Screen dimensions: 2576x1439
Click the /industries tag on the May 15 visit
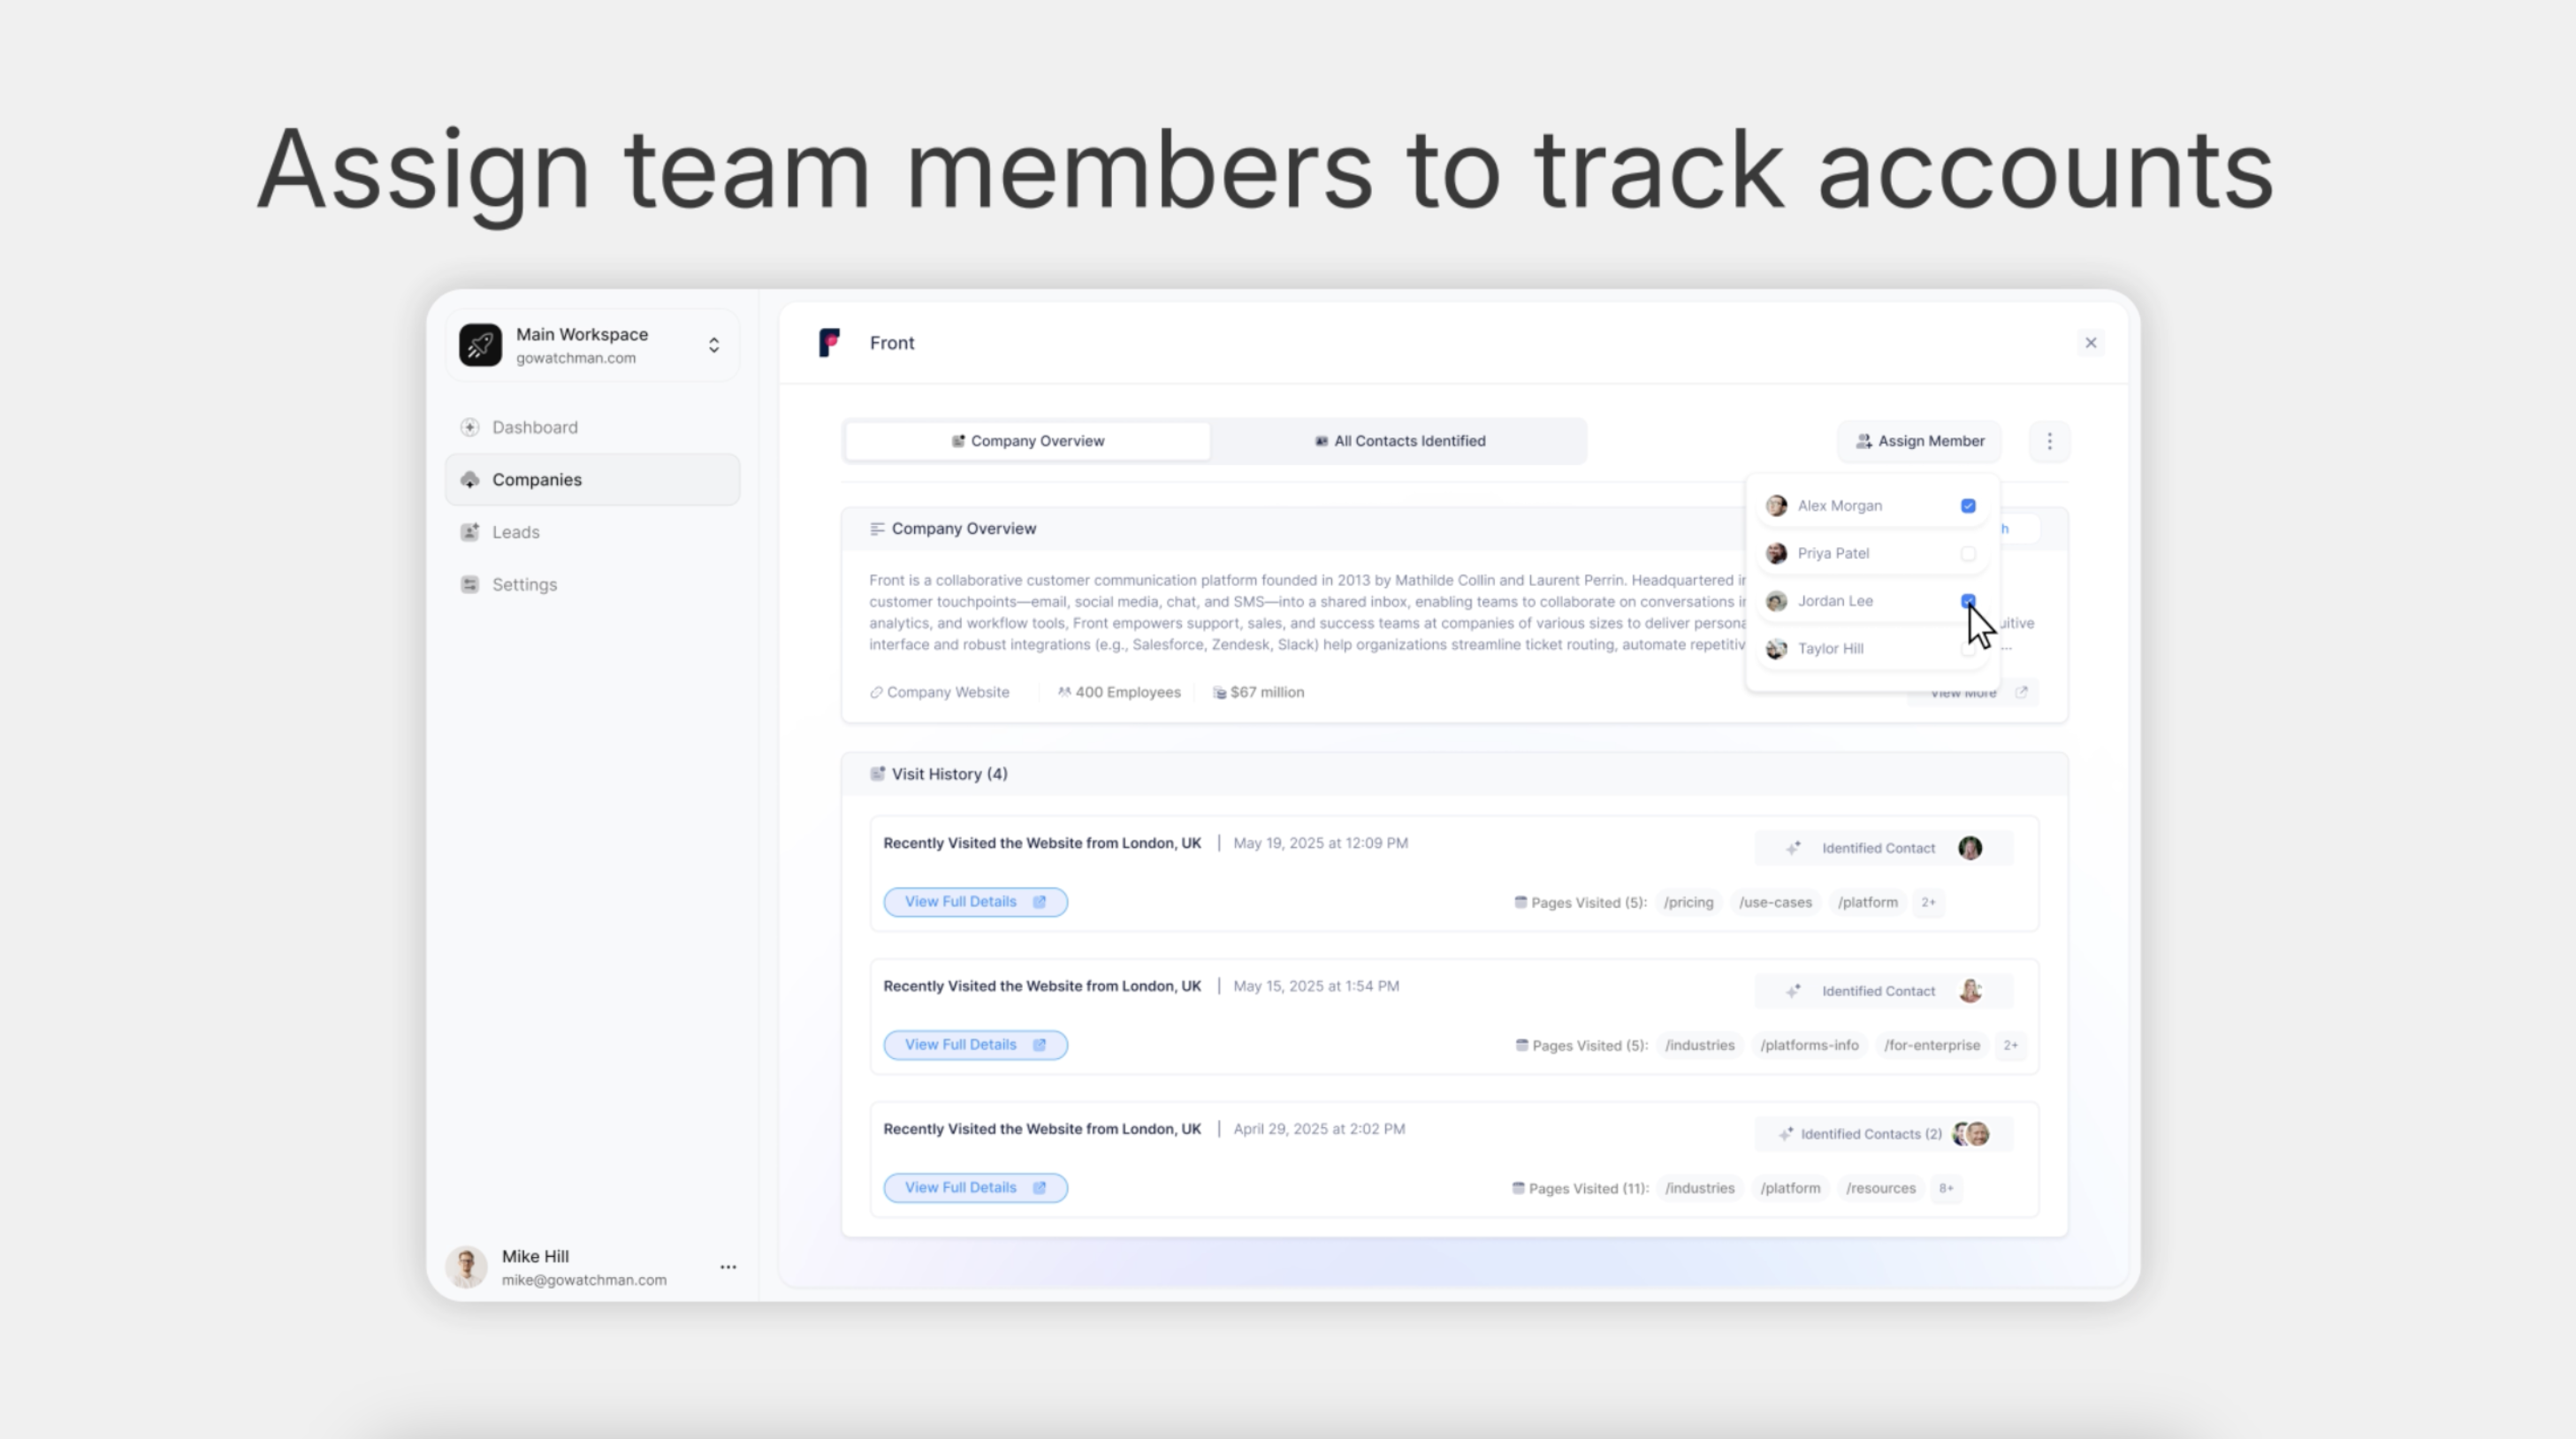[x=1699, y=1045]
